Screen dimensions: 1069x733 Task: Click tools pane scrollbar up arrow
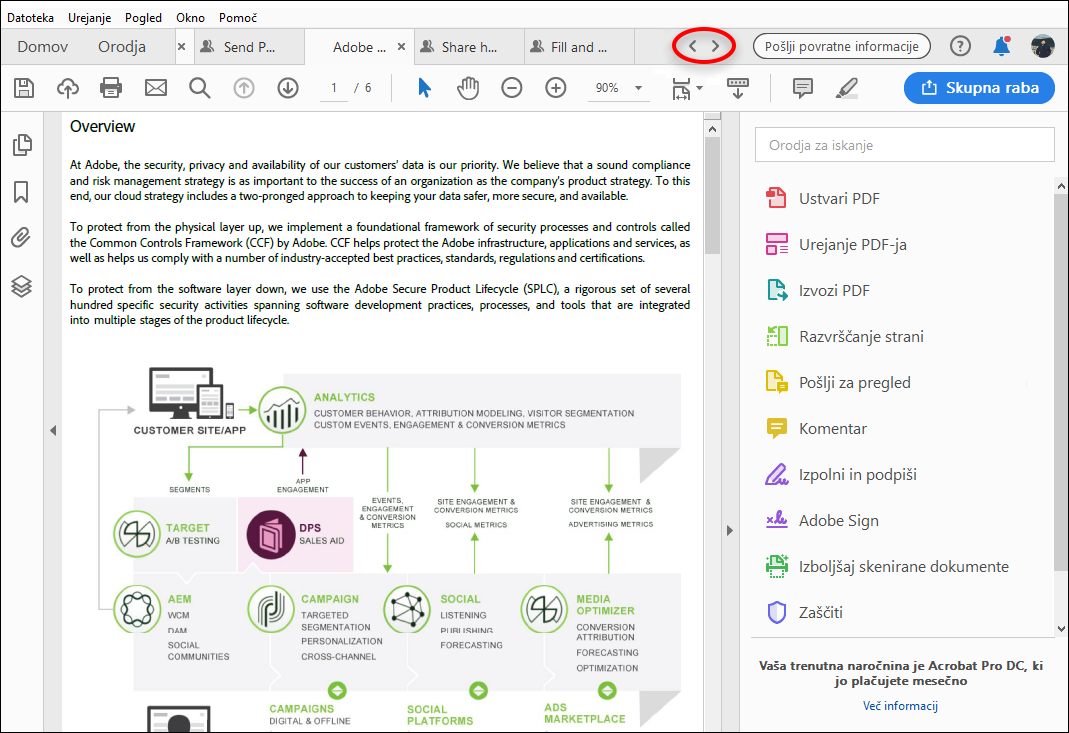[x=1061, y=185]
